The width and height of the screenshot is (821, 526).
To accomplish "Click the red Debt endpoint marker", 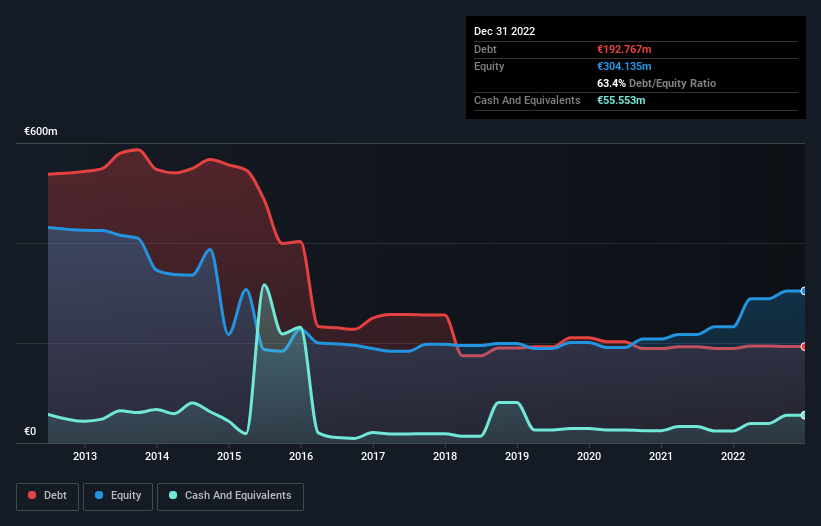I will click(x=804, y=346).
